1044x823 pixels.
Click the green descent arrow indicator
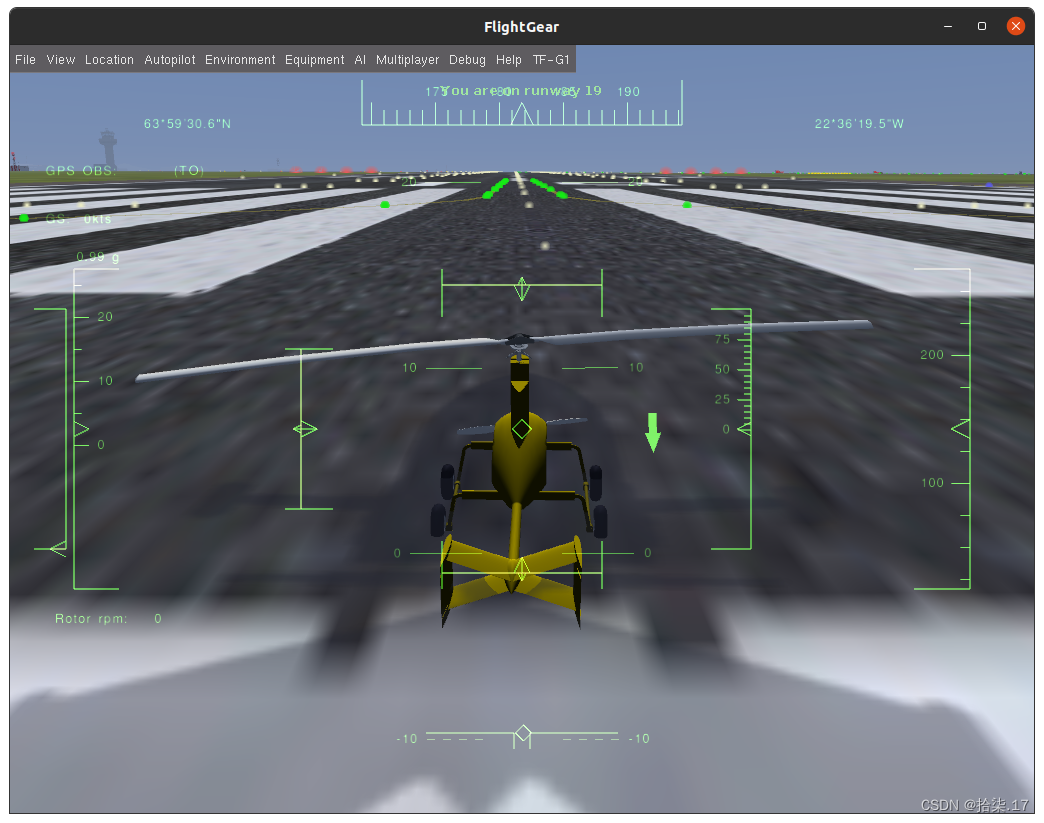point(652,430)
